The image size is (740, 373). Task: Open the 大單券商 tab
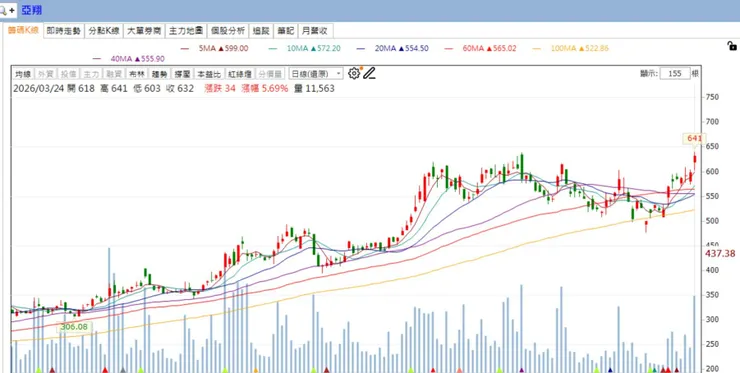coord(144,31)
